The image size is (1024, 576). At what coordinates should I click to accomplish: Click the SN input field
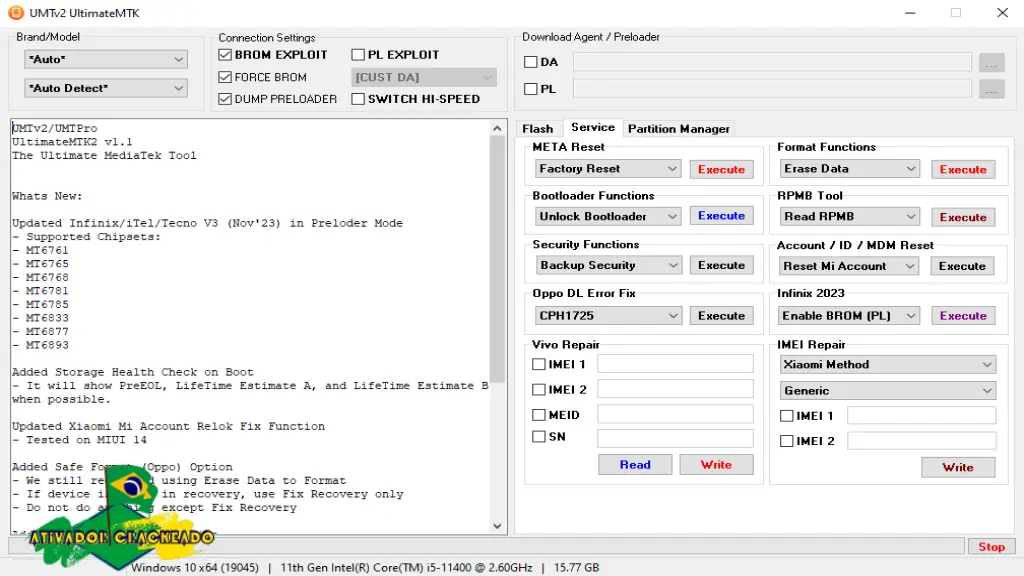coord(675,438)
